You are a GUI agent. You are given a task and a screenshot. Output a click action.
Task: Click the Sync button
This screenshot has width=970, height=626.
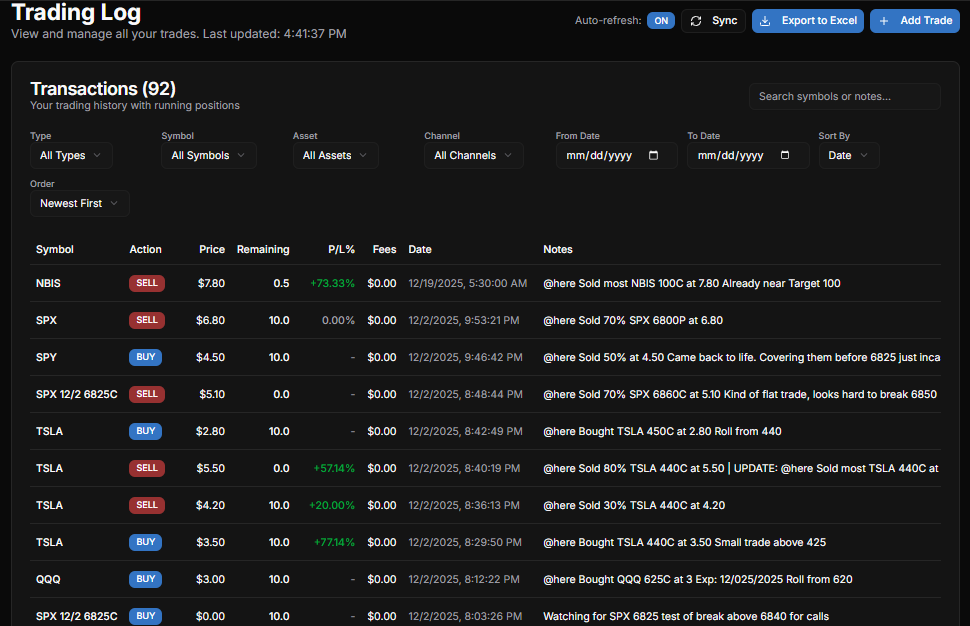(712, 20)
